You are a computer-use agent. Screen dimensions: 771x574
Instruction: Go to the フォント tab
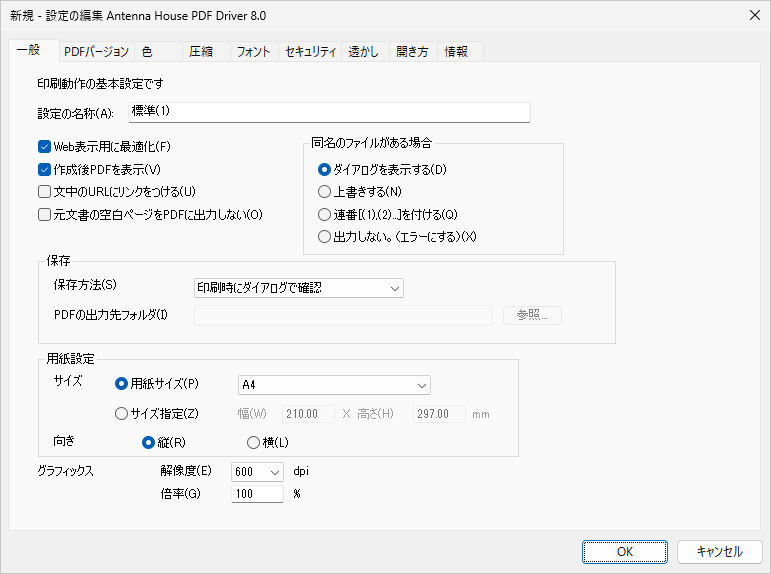253,51
